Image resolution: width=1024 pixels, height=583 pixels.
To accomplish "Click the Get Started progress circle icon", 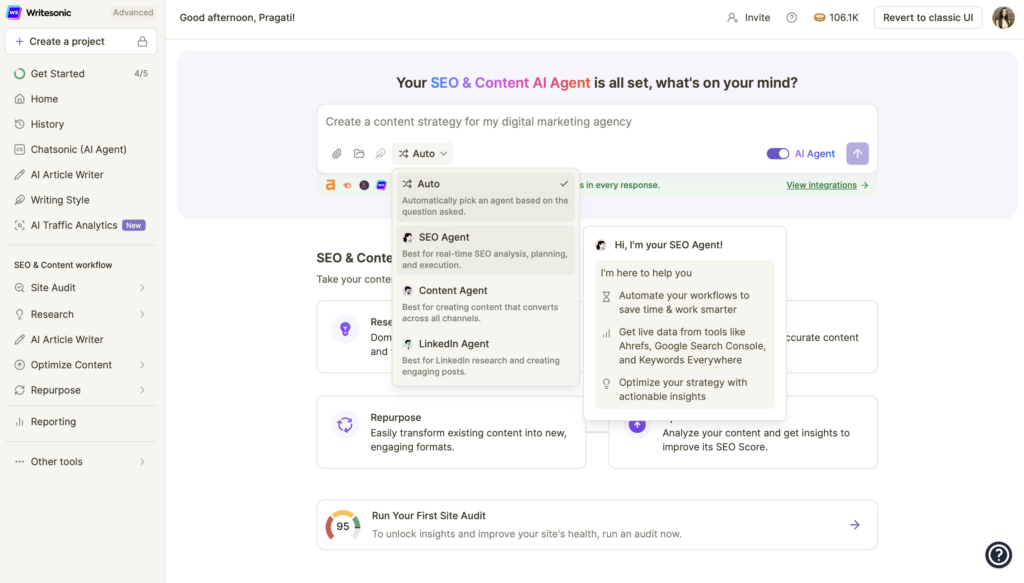I will click(20, 74).
